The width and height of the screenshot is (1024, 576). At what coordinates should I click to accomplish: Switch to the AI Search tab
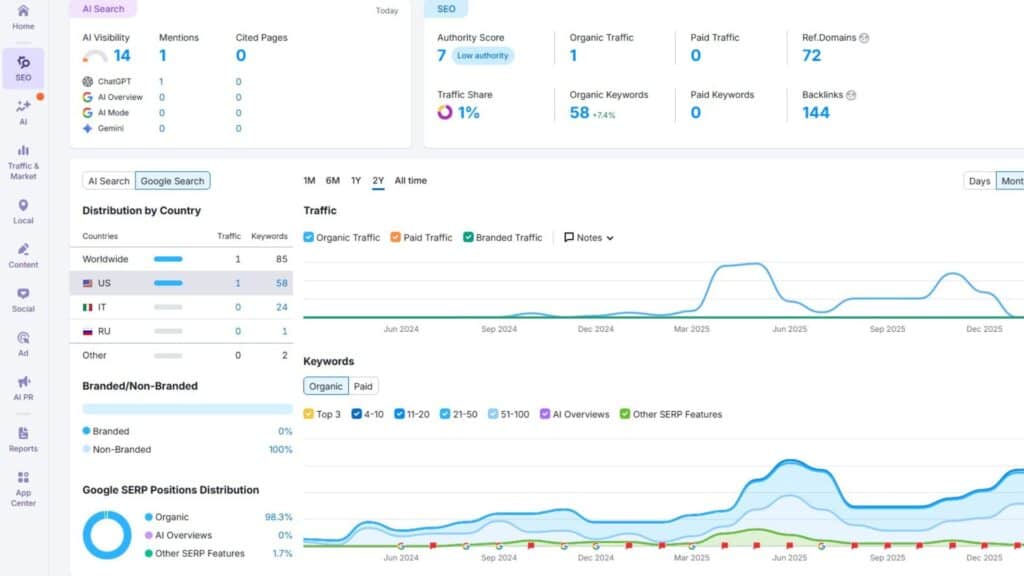click(x=108, y=181)
